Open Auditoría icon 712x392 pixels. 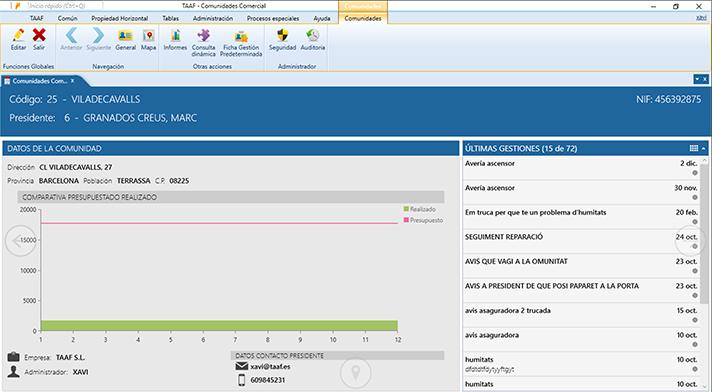click(313, 35)
